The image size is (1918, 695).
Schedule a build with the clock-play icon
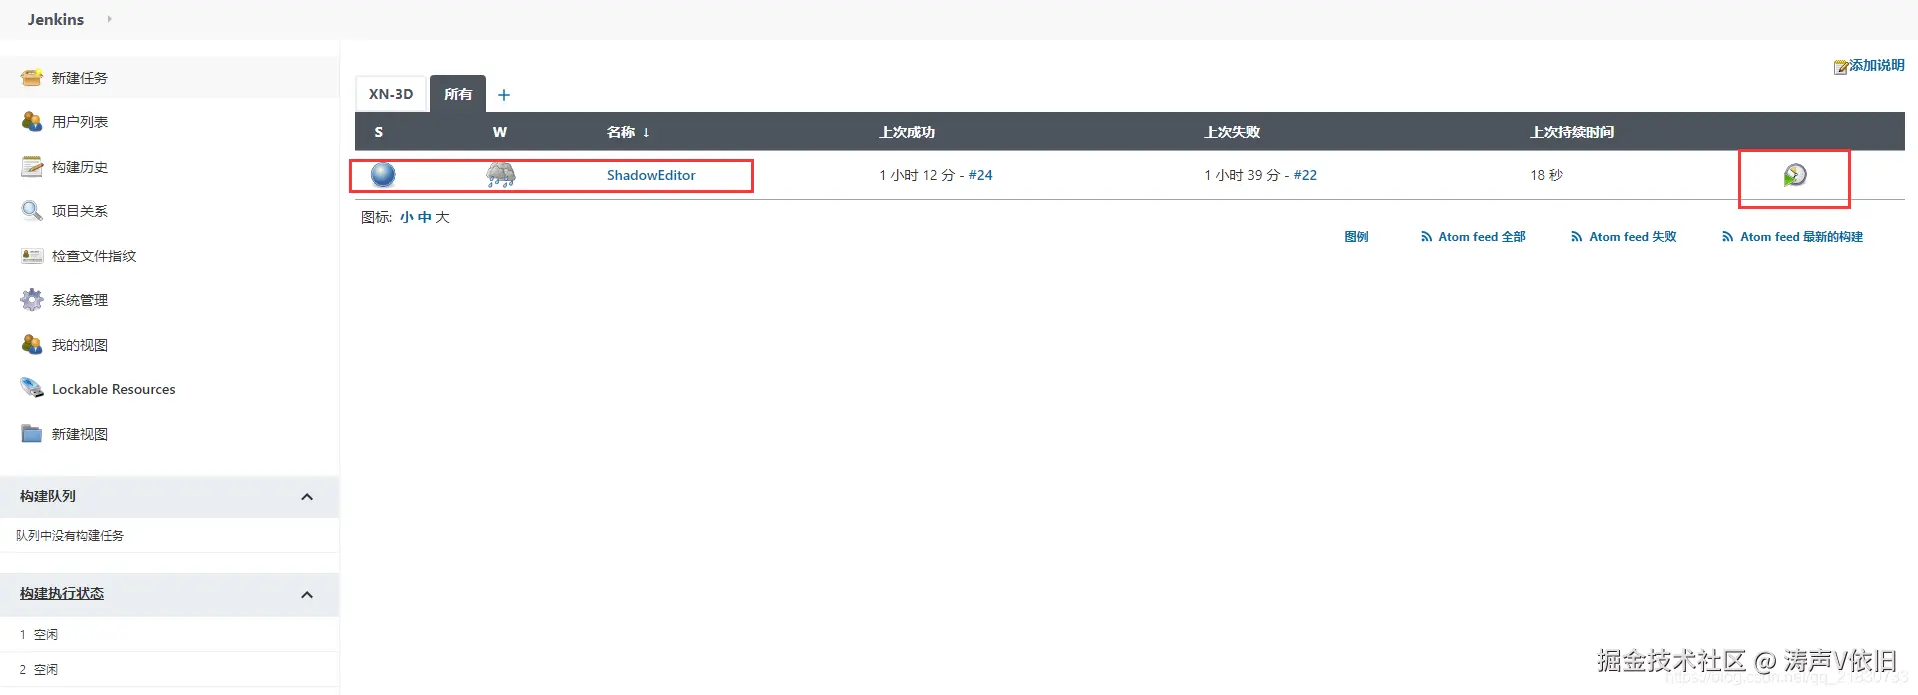coord(1795,175)
